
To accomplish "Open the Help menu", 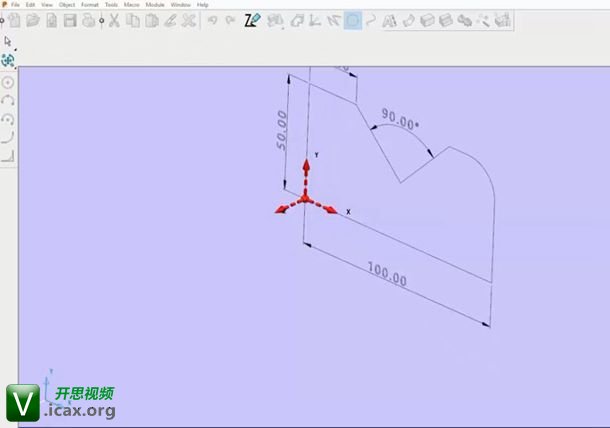I will pos(202,5).
